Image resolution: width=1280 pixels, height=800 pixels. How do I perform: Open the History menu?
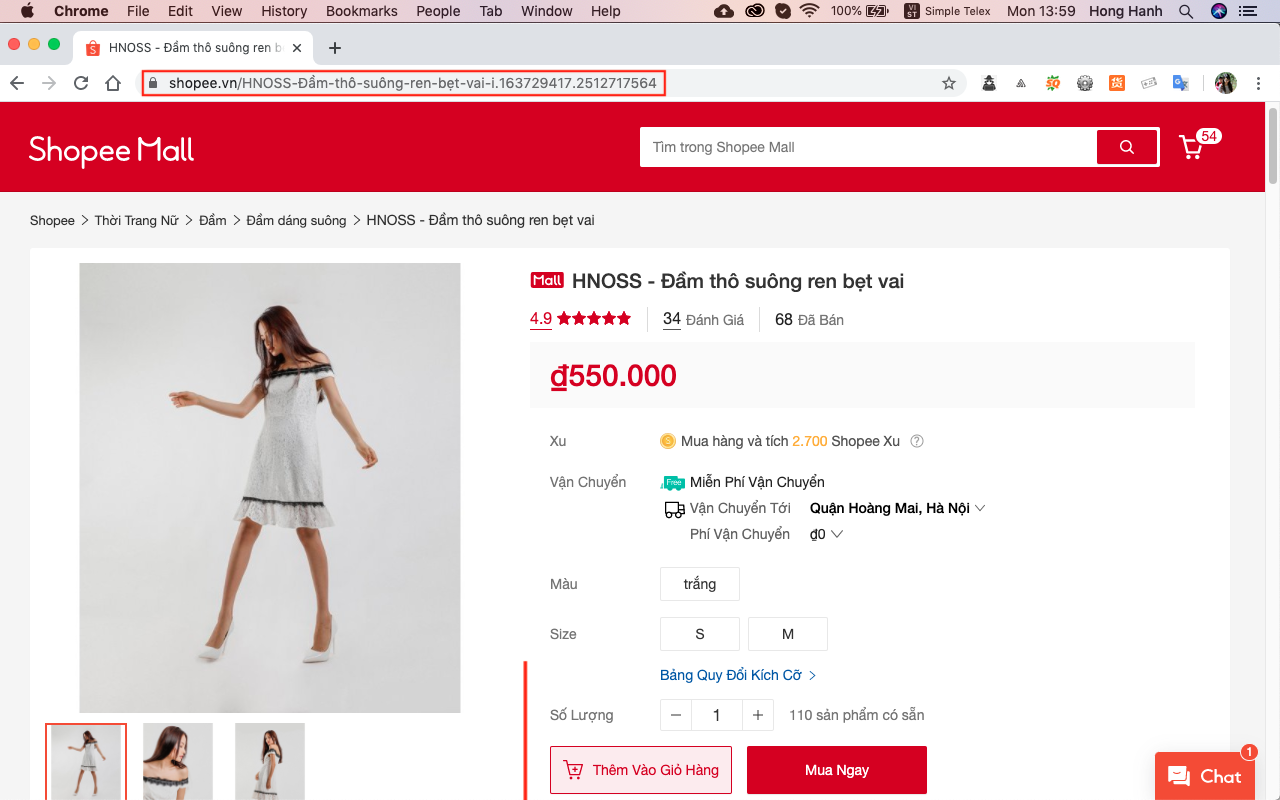click(x=284, y=11)
